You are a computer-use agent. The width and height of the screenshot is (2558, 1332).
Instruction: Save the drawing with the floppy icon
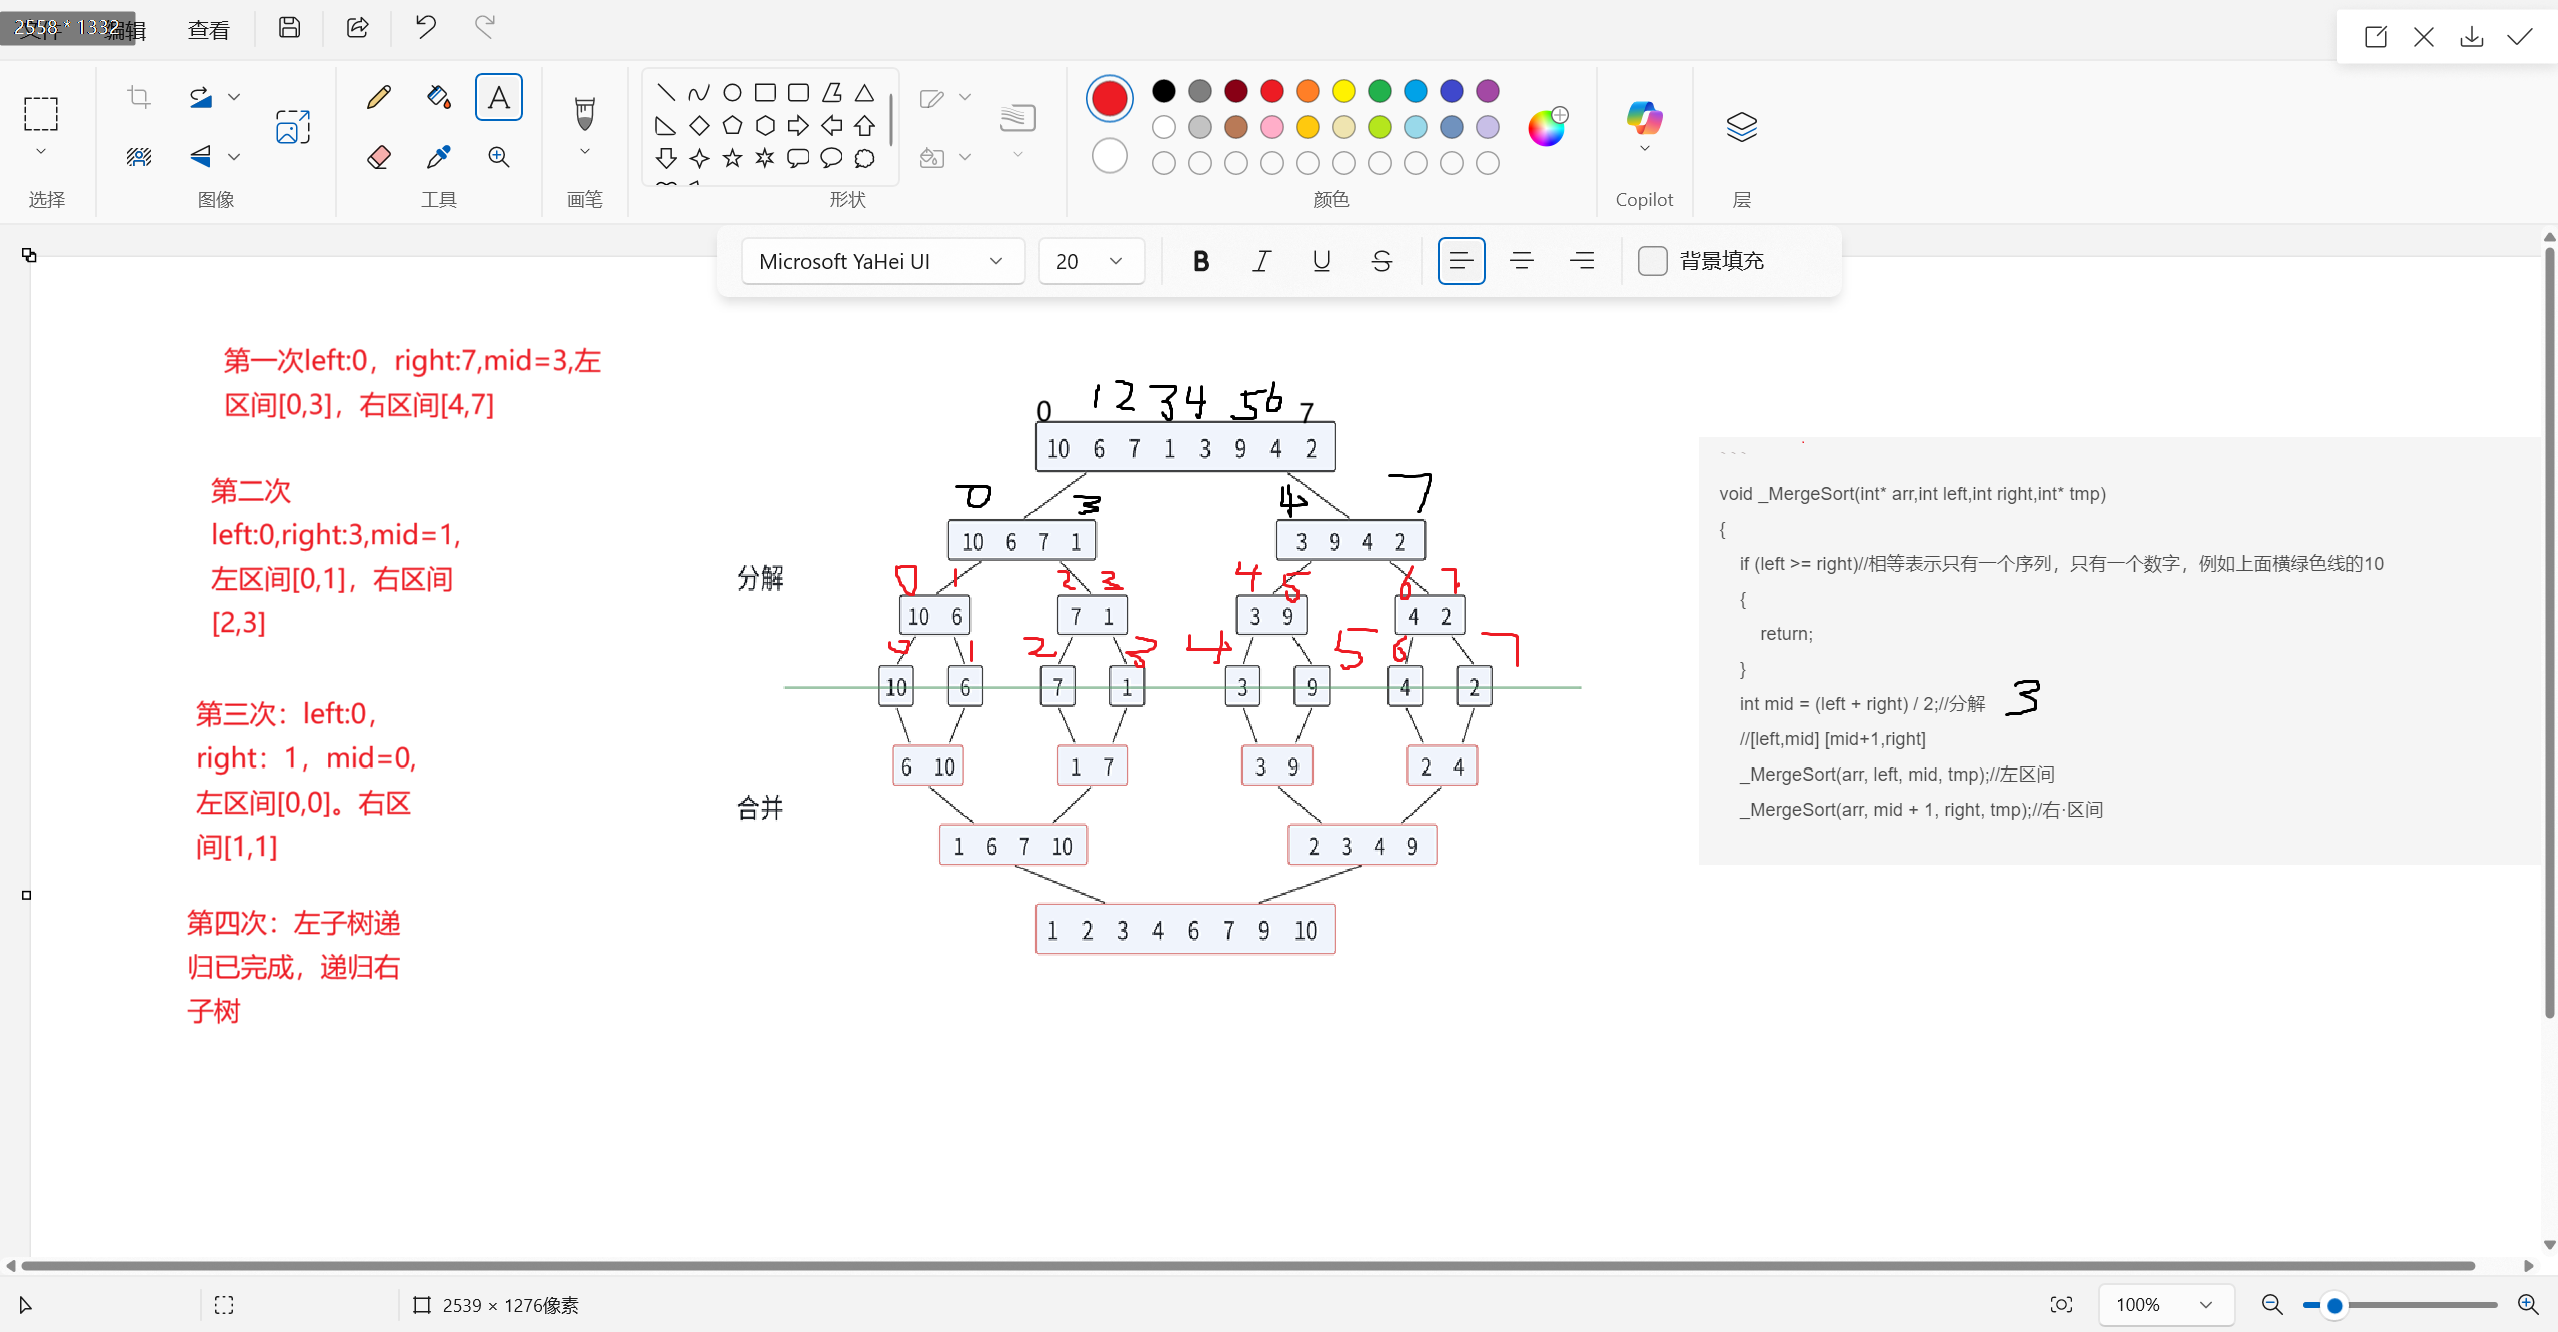coord(289,27)
